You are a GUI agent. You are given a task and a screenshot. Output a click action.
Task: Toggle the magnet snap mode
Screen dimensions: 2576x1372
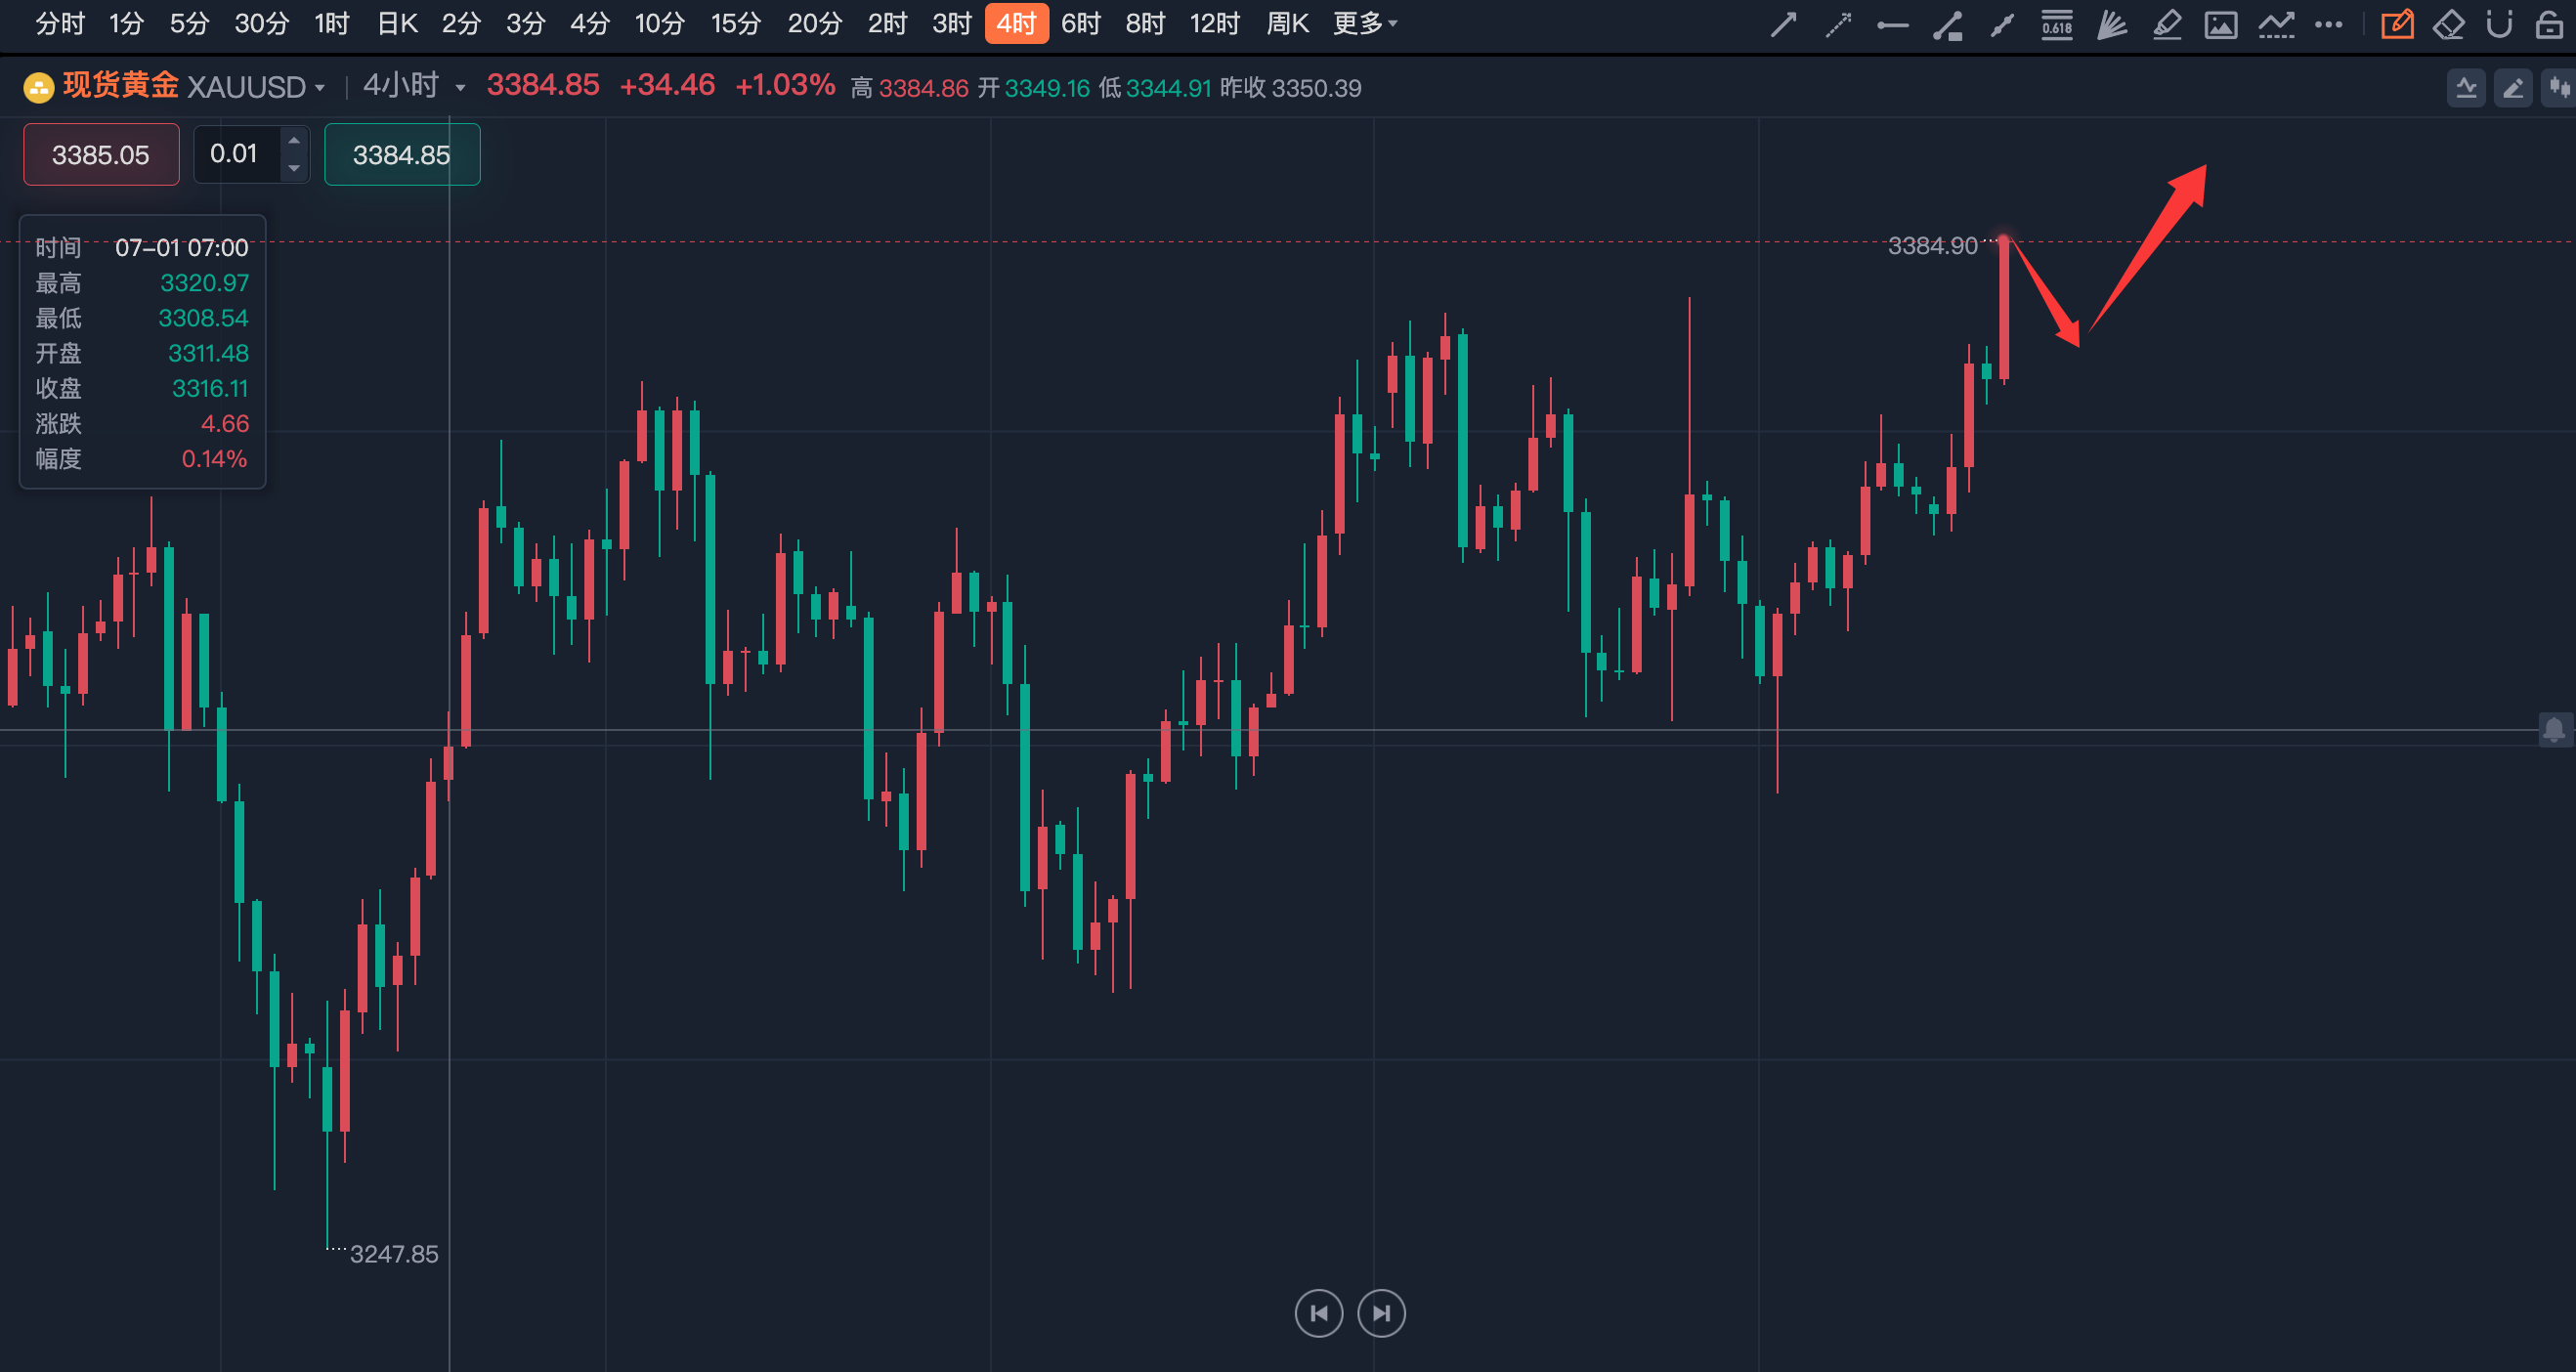click(x=2499, y=24)
